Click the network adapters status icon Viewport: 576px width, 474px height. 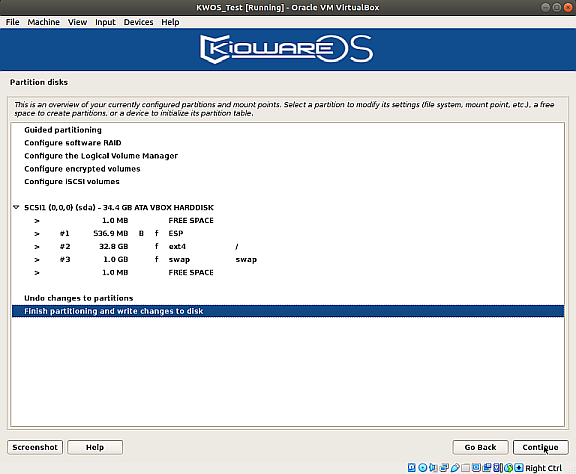click(444, 468)
